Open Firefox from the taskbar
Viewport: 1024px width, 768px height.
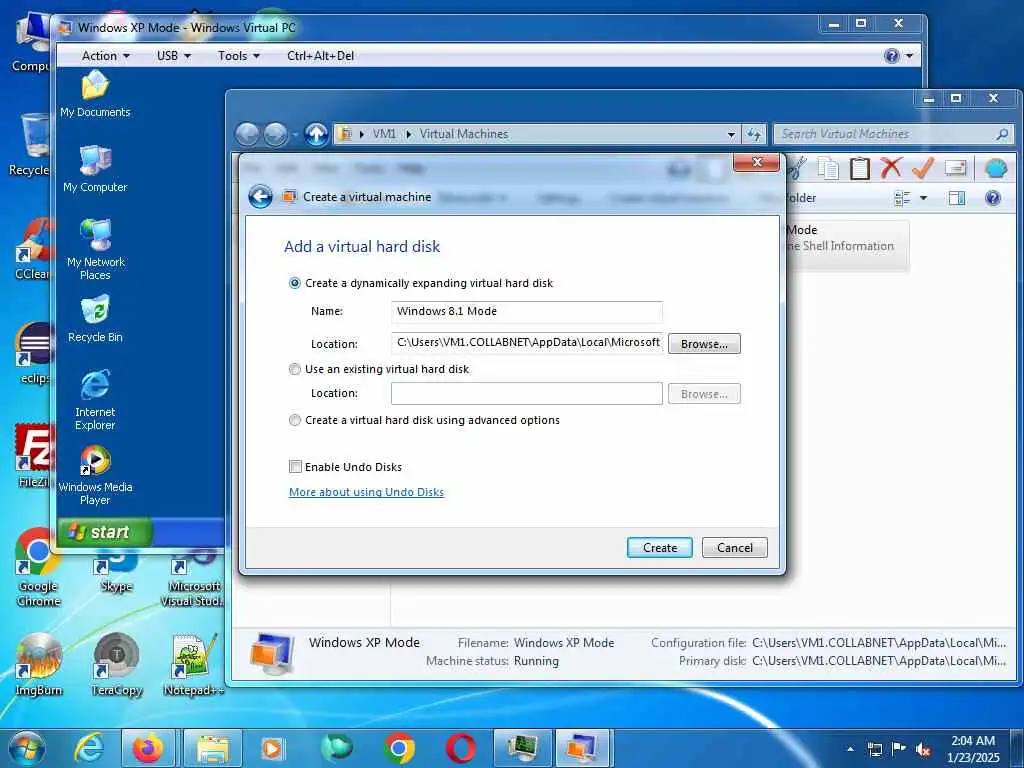coord(148,748)
